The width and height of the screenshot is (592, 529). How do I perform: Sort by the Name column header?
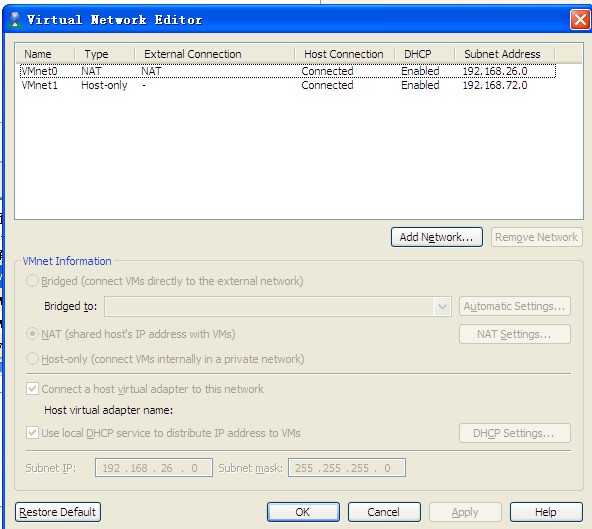(x=45, y=54)
